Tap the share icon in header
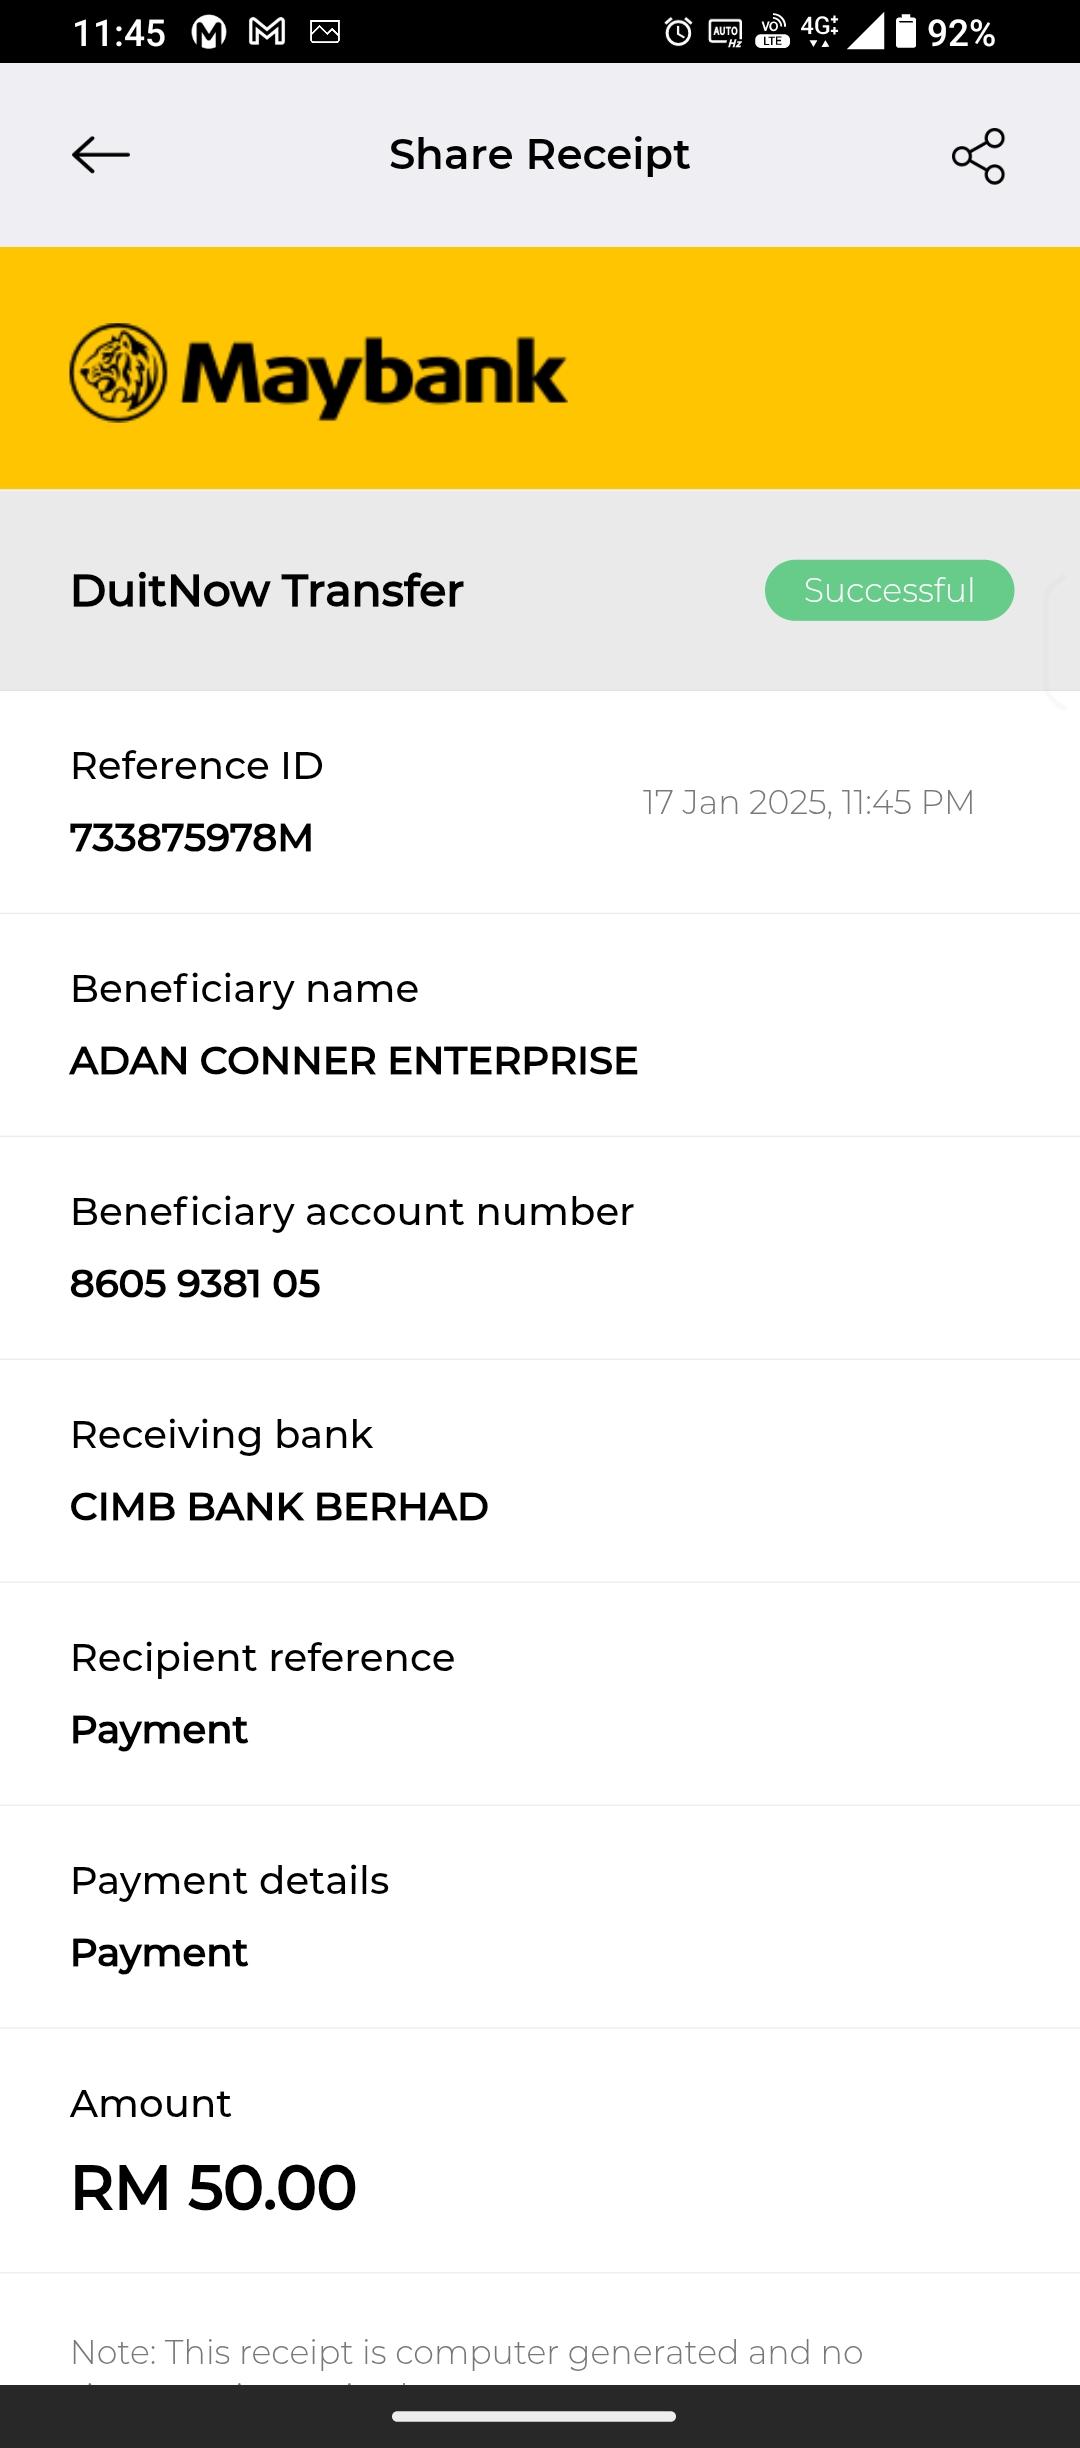The height and width of the screenshot is (2448, 1080). (978, 156)
